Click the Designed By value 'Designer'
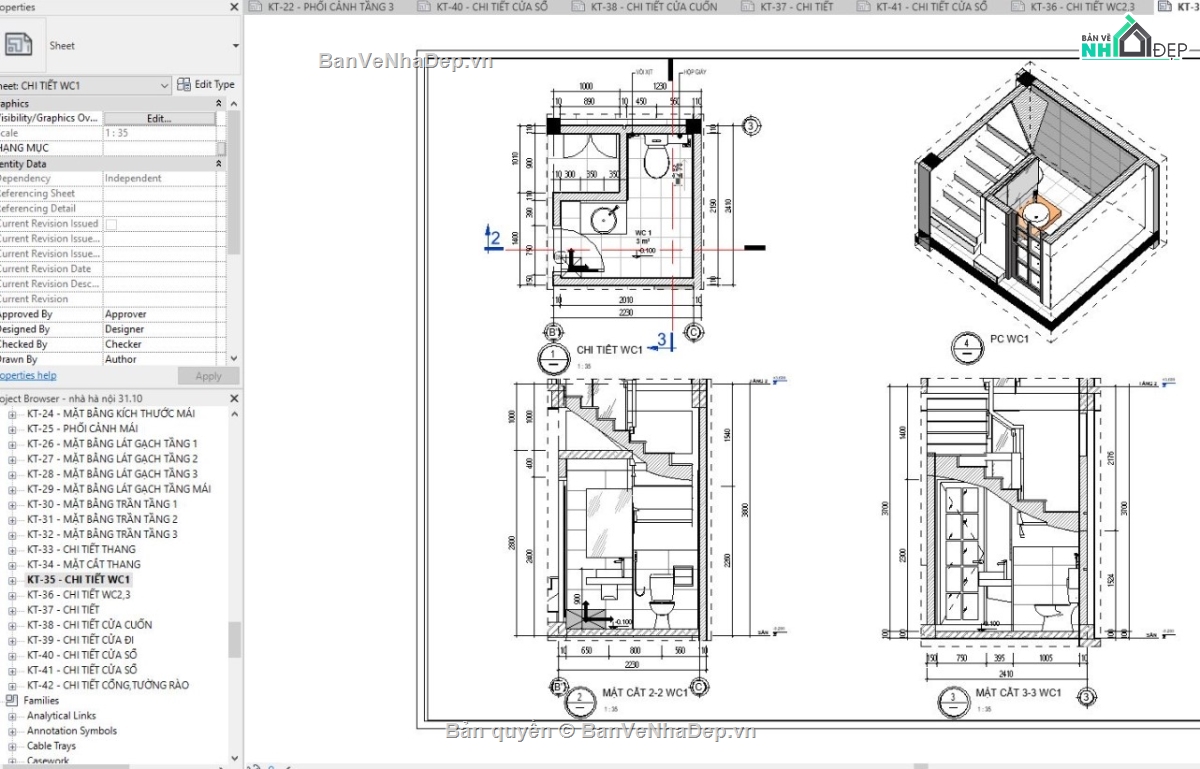The image size is (1200, 769). (124, 329)
